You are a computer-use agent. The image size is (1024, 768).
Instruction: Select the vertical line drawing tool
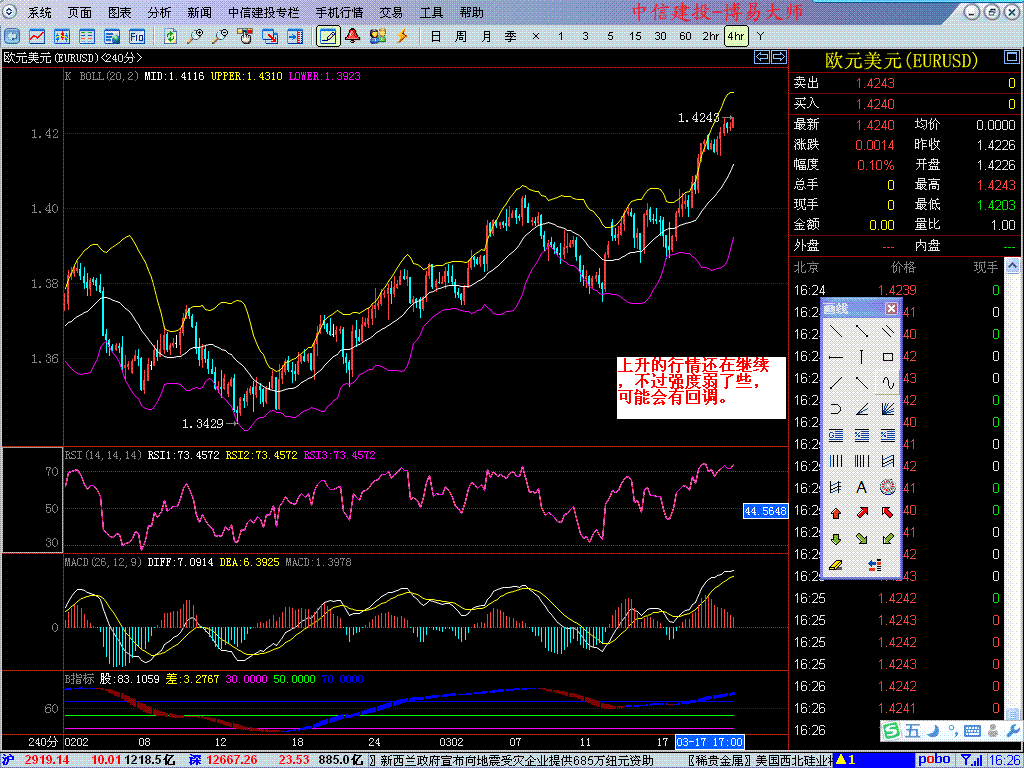pyautogui.click(x=861, y=357)
